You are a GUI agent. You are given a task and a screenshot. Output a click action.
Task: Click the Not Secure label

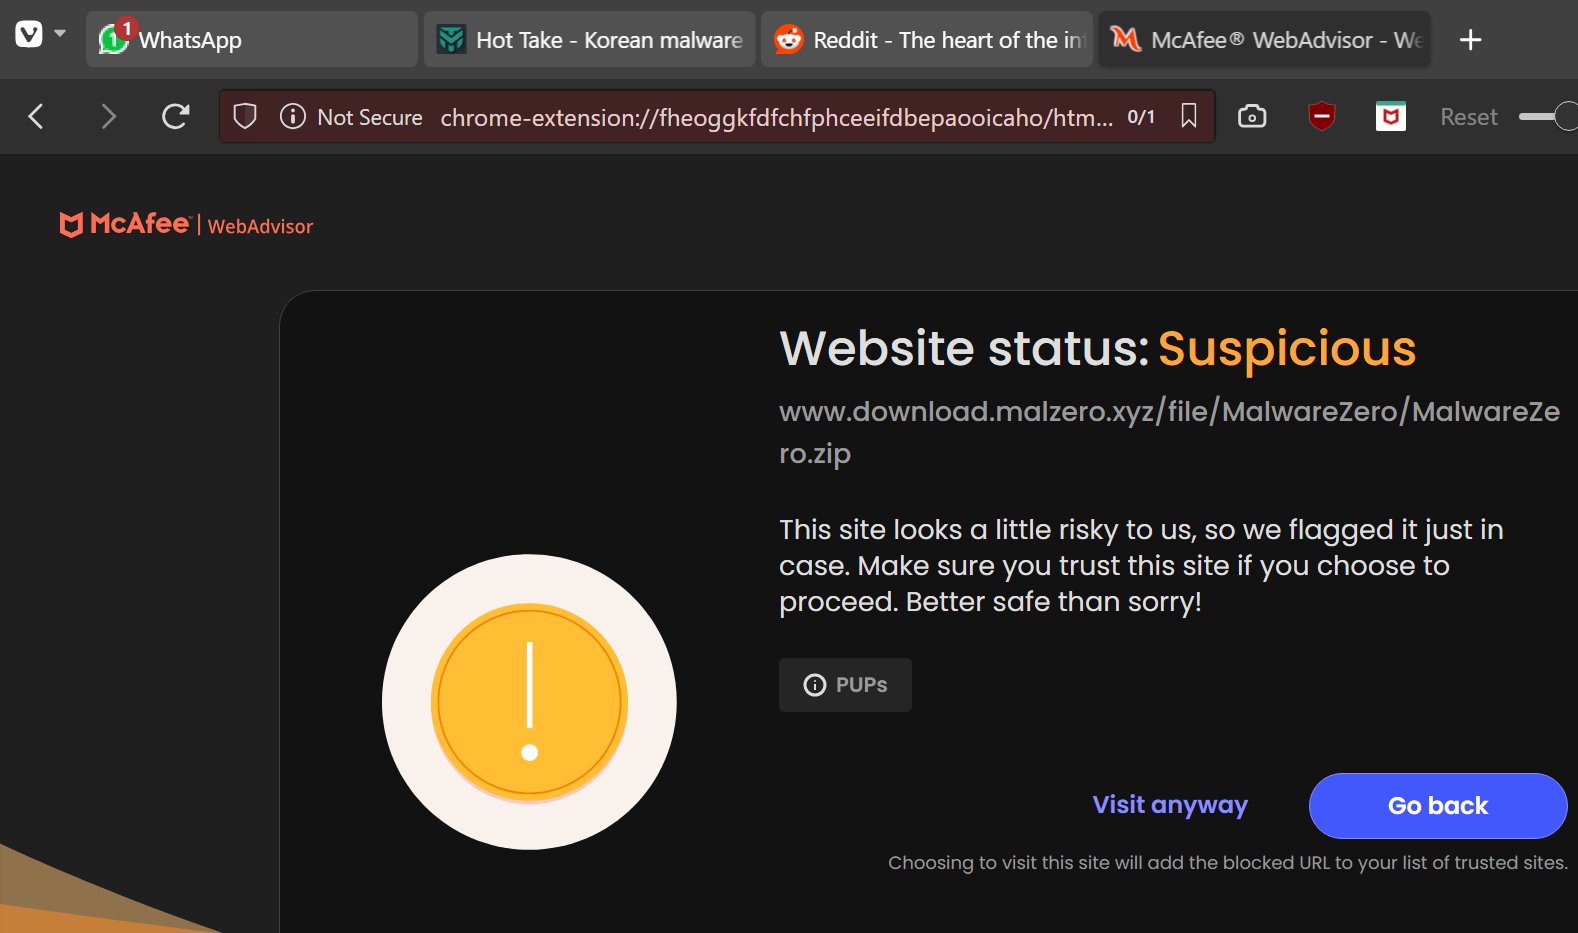pyautogui.click(x=370, y=117)
